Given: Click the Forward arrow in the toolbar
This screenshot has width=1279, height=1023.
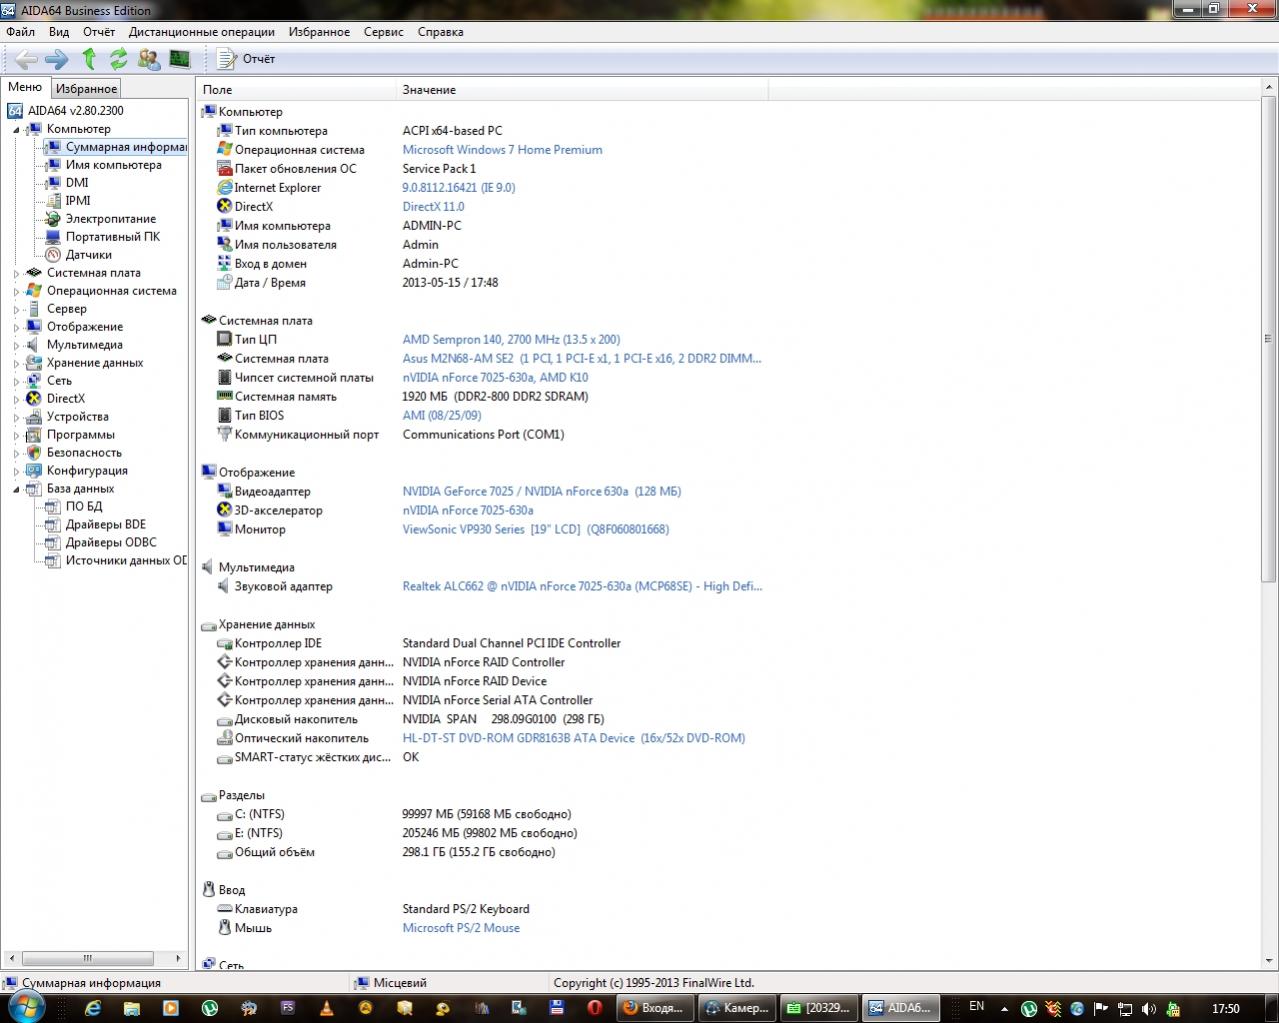Looking at the screenshot, I should [x=57, y=59].
